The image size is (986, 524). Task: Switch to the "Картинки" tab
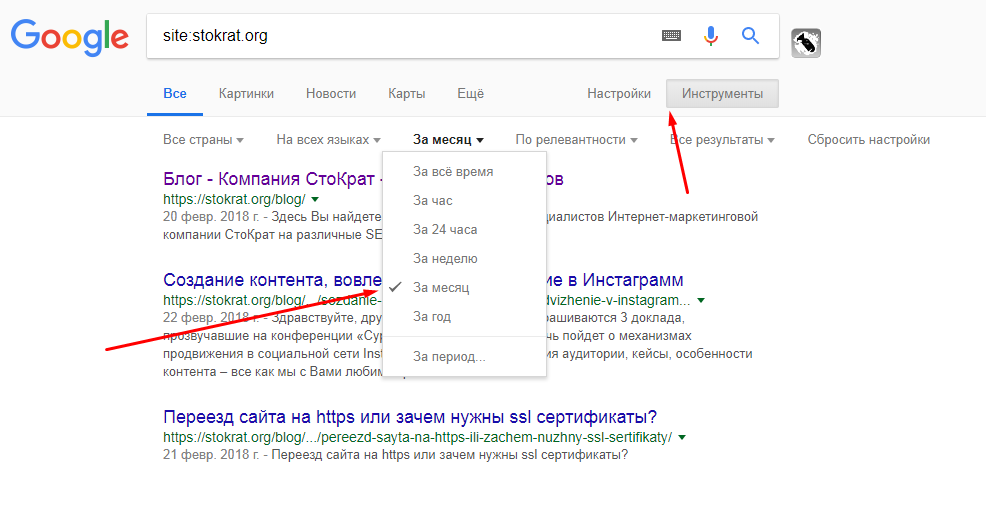click(x=246, y=94)
